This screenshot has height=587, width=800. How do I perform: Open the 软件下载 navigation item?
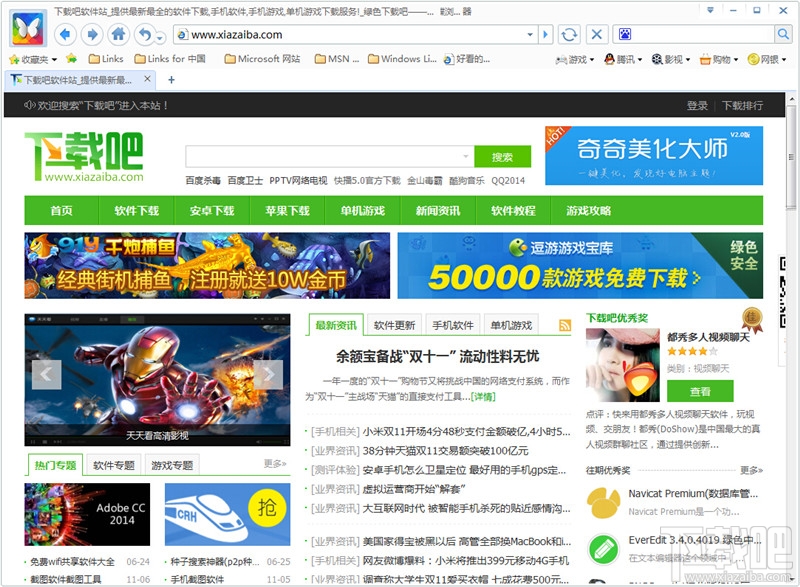[137, 211]
